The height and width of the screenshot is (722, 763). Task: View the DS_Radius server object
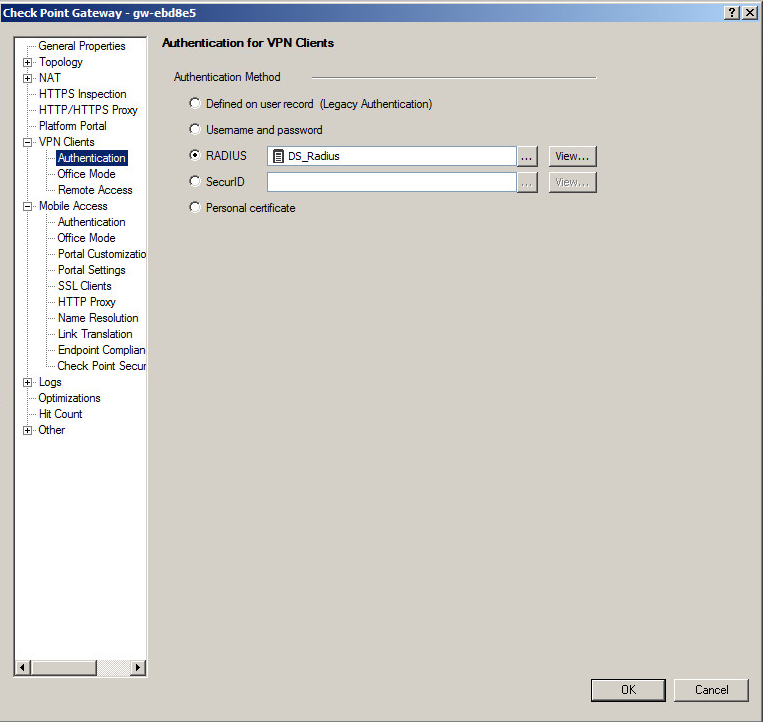coord(572,156)
